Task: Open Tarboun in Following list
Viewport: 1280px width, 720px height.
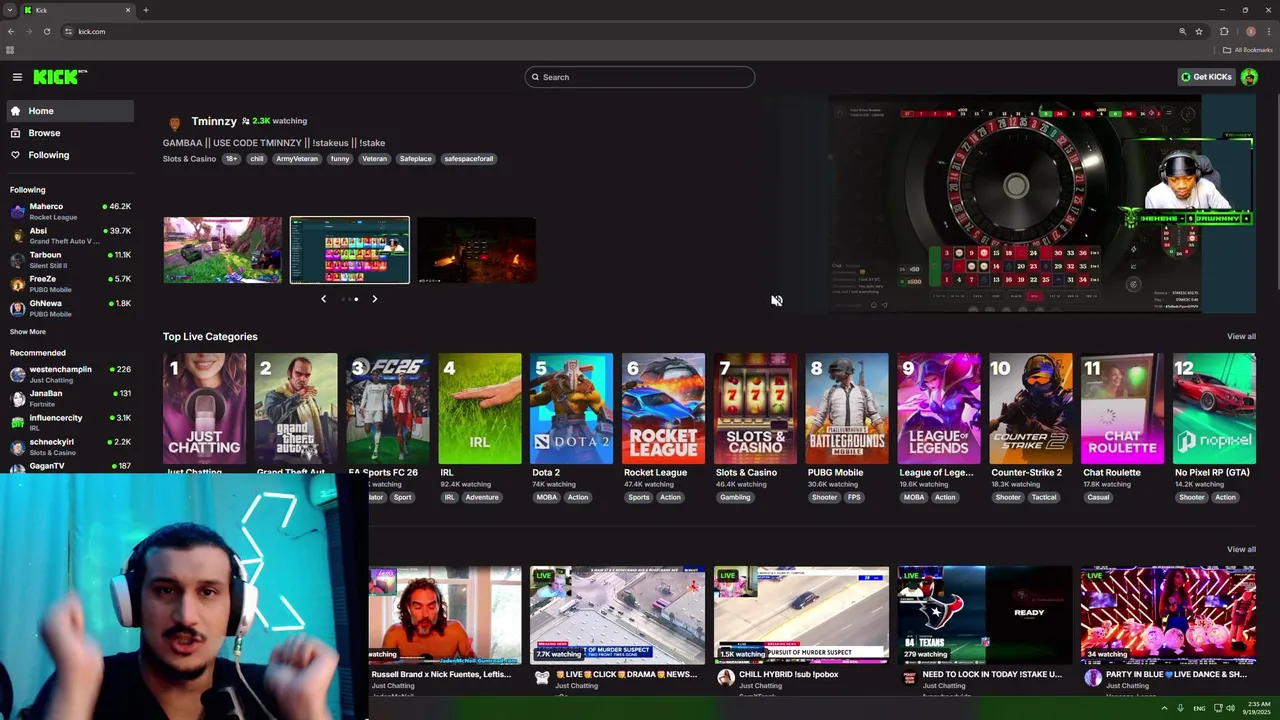Action: click(x=70, y=260)
